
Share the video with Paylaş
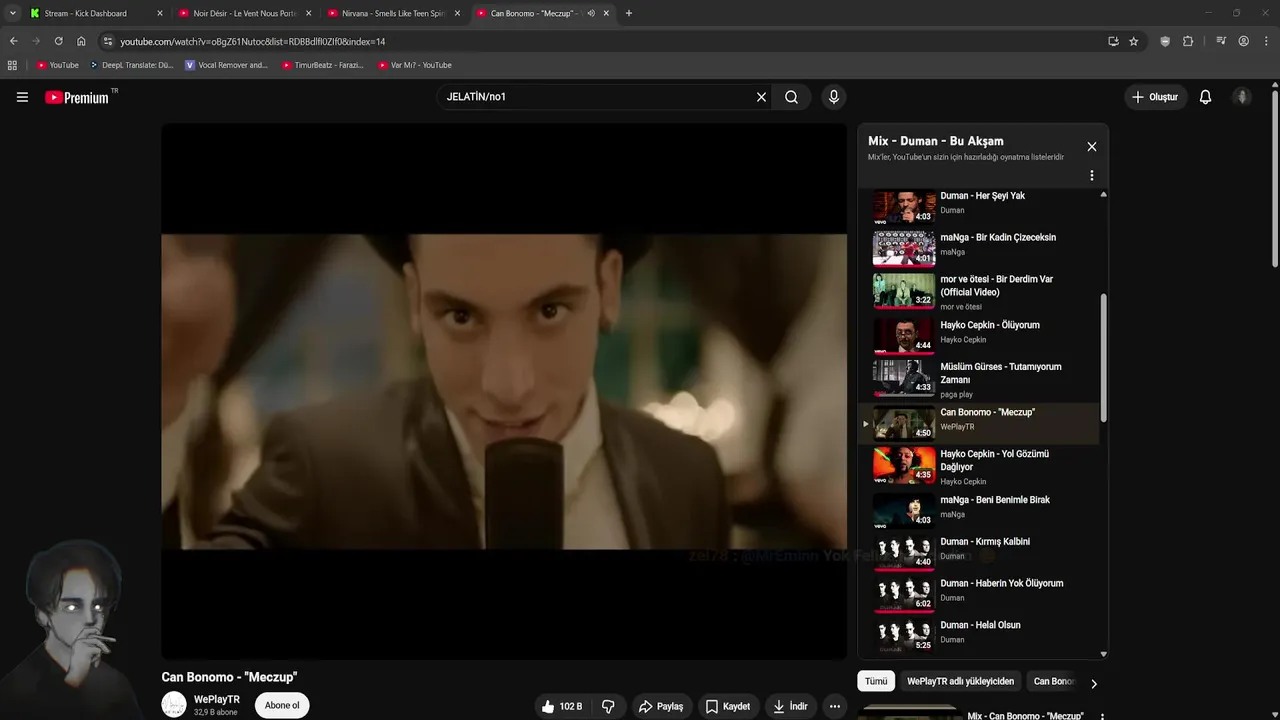coord(660,706)
